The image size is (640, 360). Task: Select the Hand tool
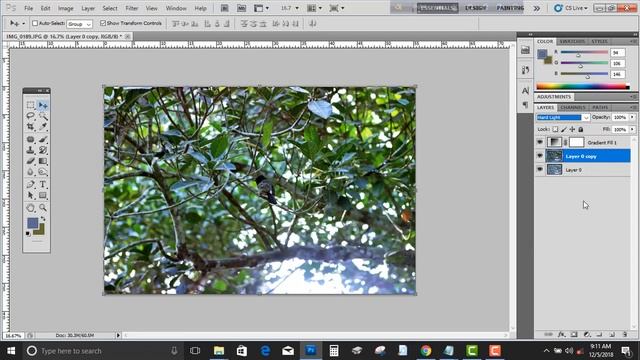[x=31, y=208]
